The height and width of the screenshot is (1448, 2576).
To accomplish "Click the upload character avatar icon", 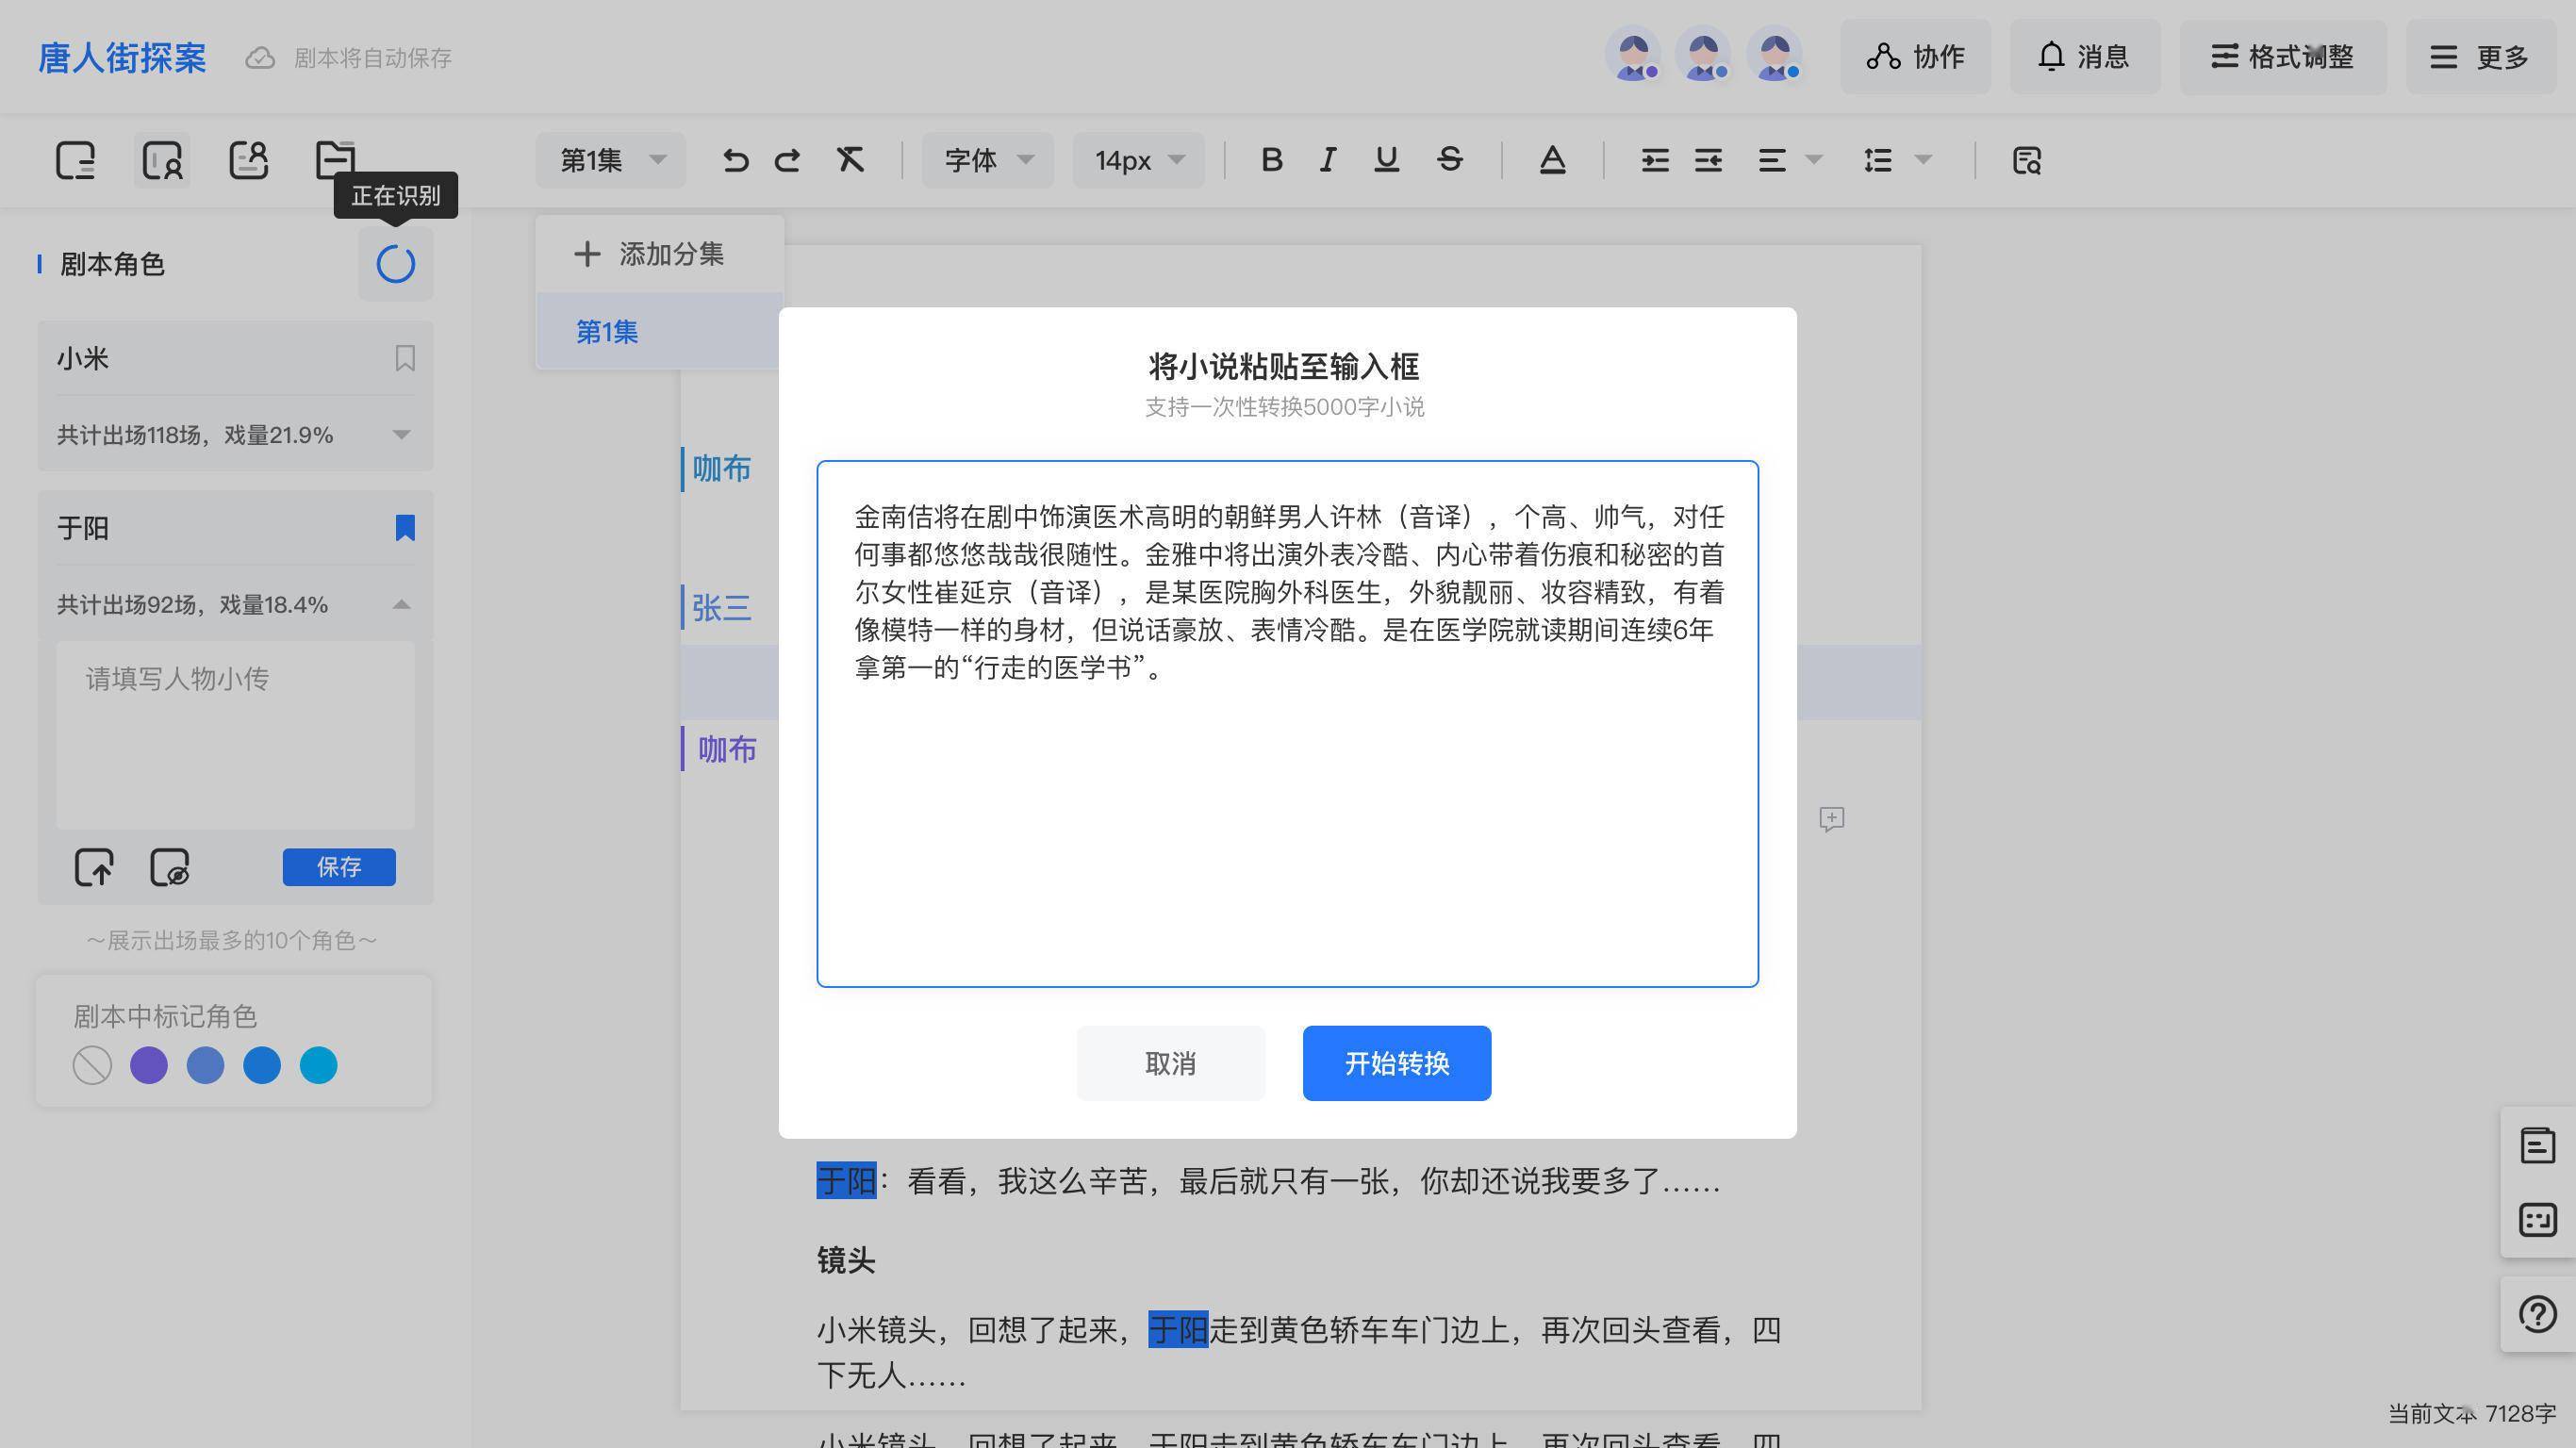I will pyautogui.click(x=95, y=867).
